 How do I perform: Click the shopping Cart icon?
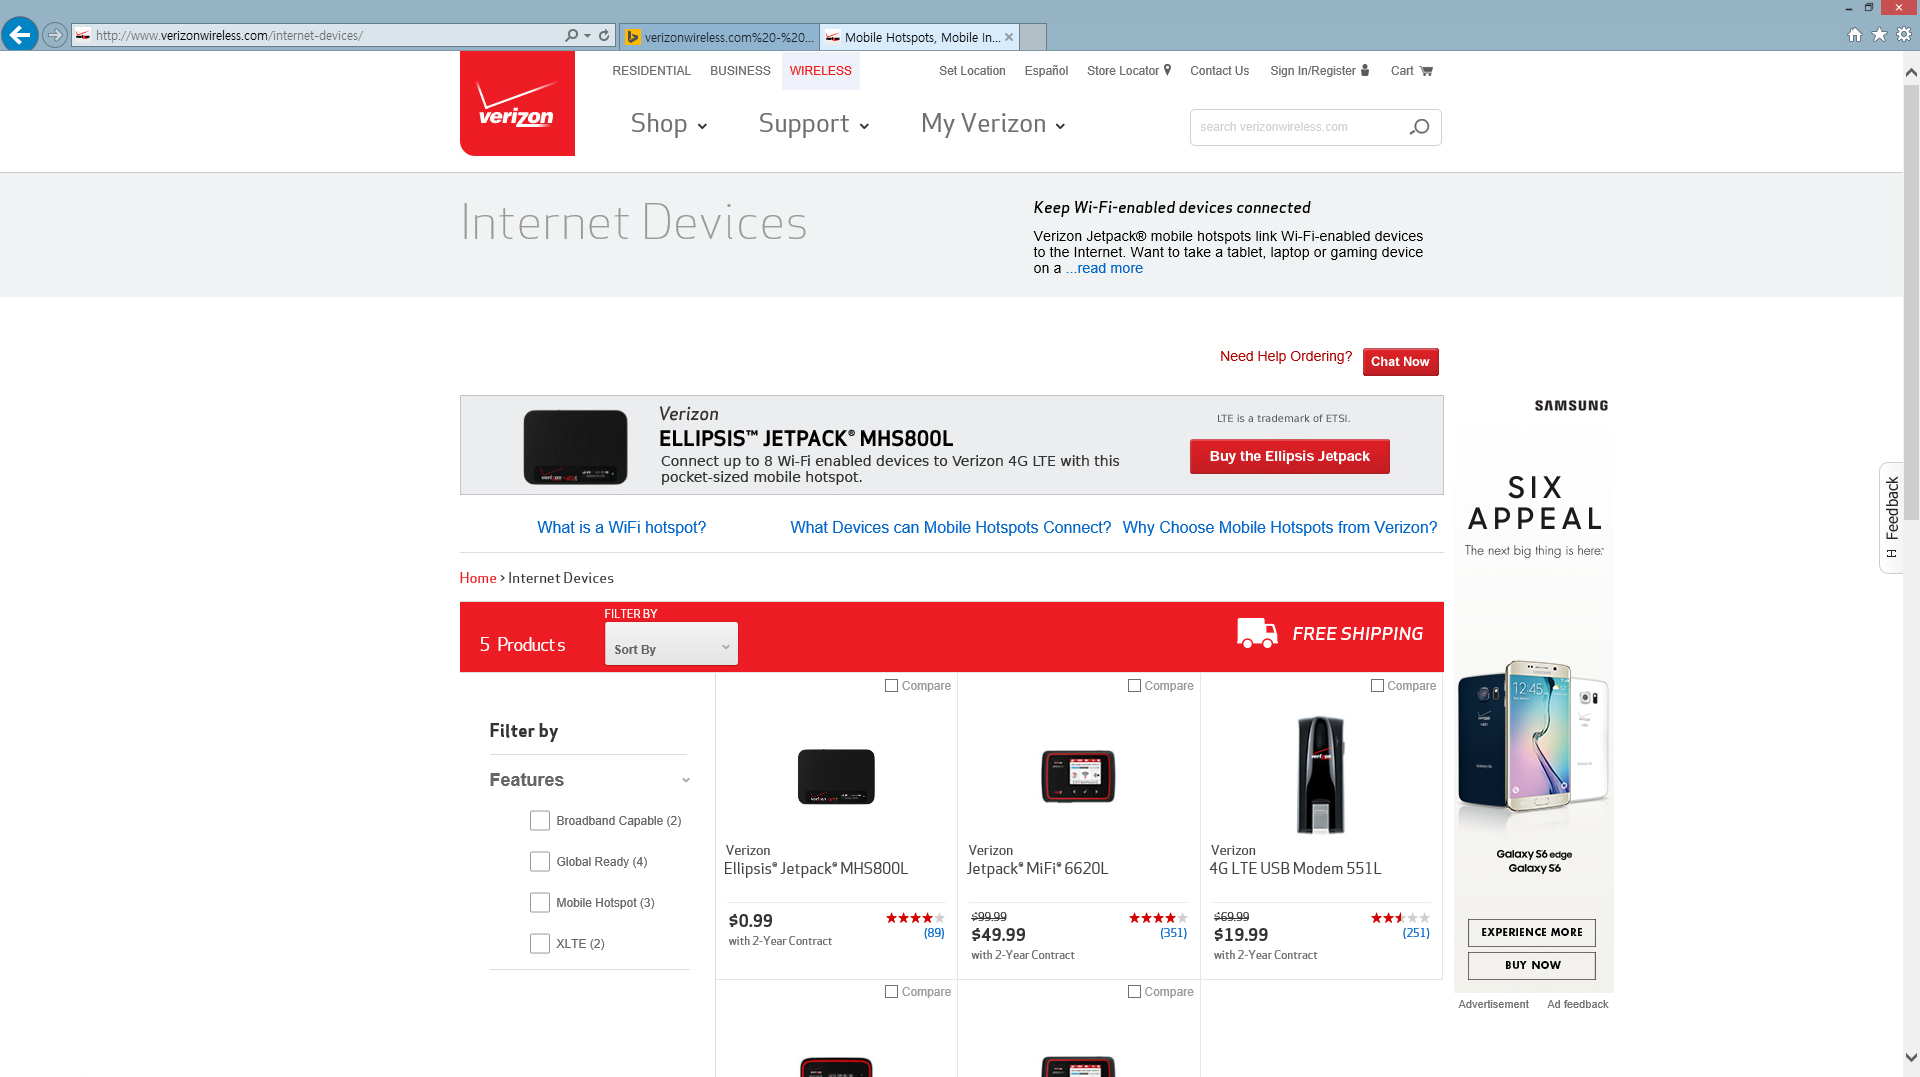click(1427, 71)
